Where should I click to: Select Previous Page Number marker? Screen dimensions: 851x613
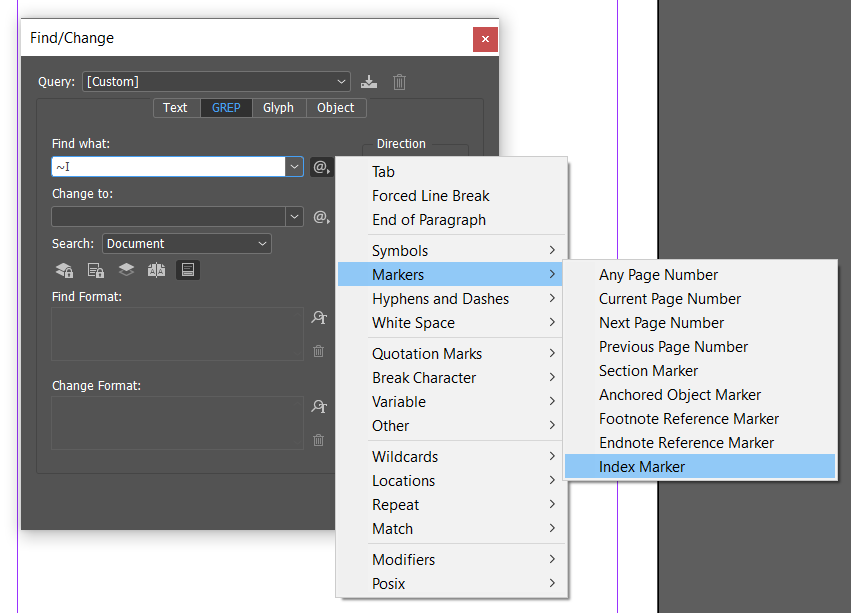pyautogui.click(x=700, y=346)
